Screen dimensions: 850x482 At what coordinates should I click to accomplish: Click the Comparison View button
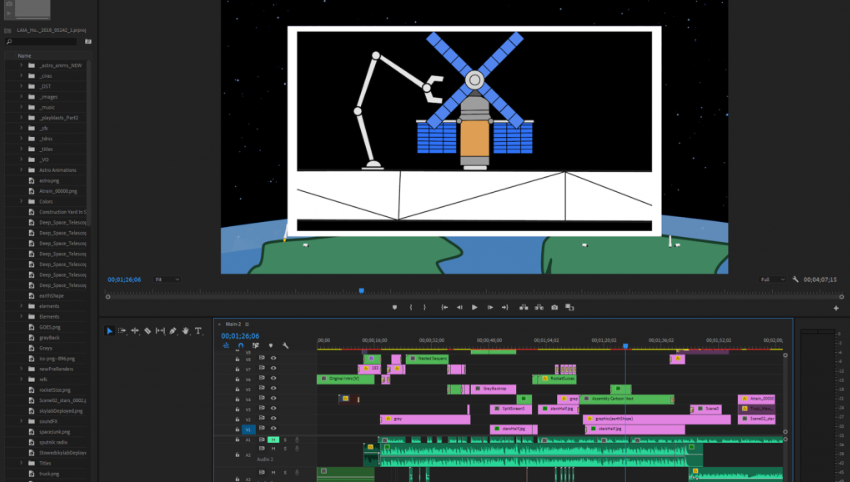(570, 307)
